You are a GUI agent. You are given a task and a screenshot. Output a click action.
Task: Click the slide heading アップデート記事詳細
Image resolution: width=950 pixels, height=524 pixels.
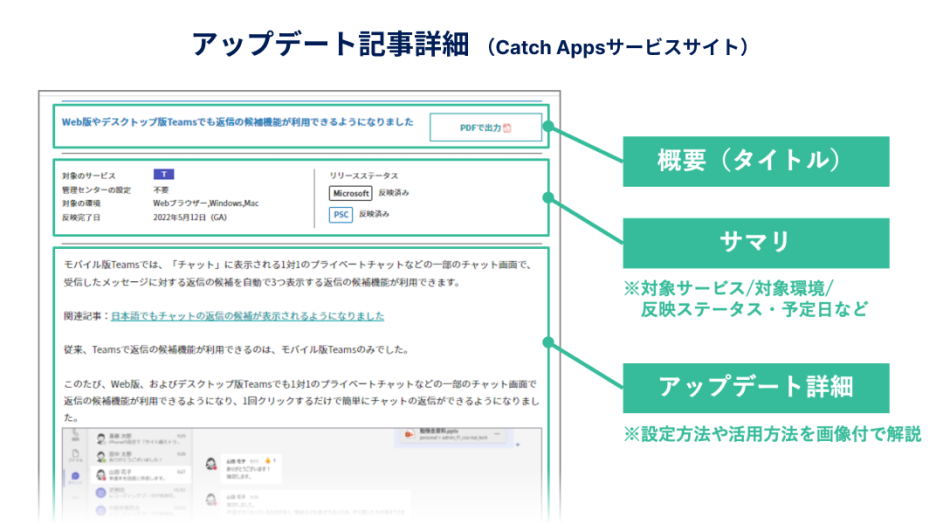tap(332, 44)
